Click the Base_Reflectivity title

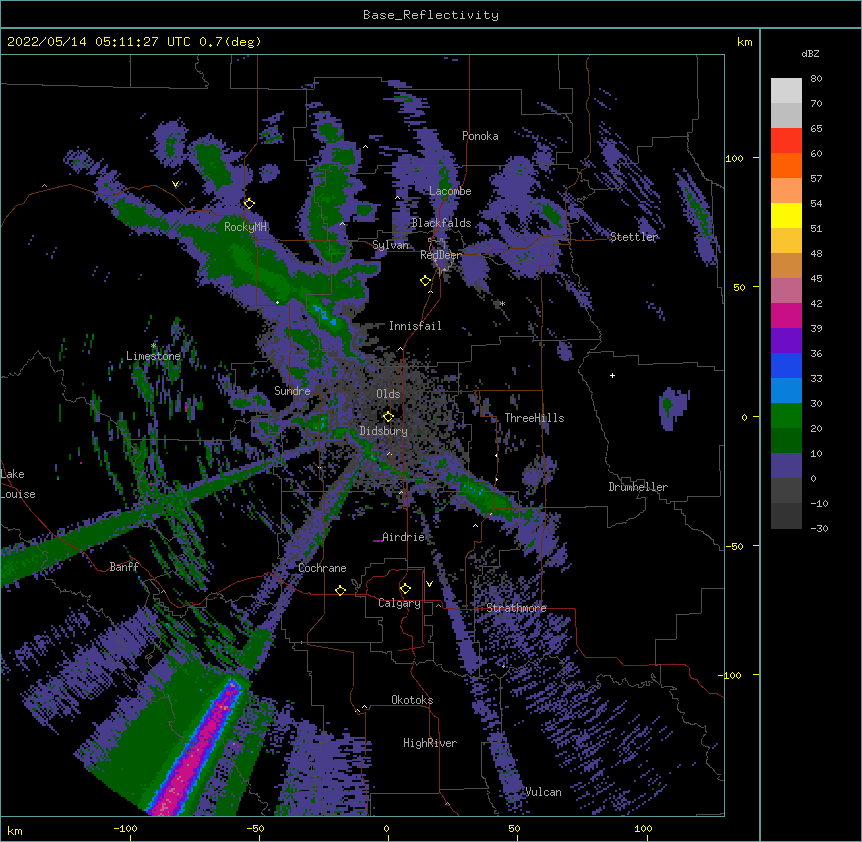(x=431, y=15)
